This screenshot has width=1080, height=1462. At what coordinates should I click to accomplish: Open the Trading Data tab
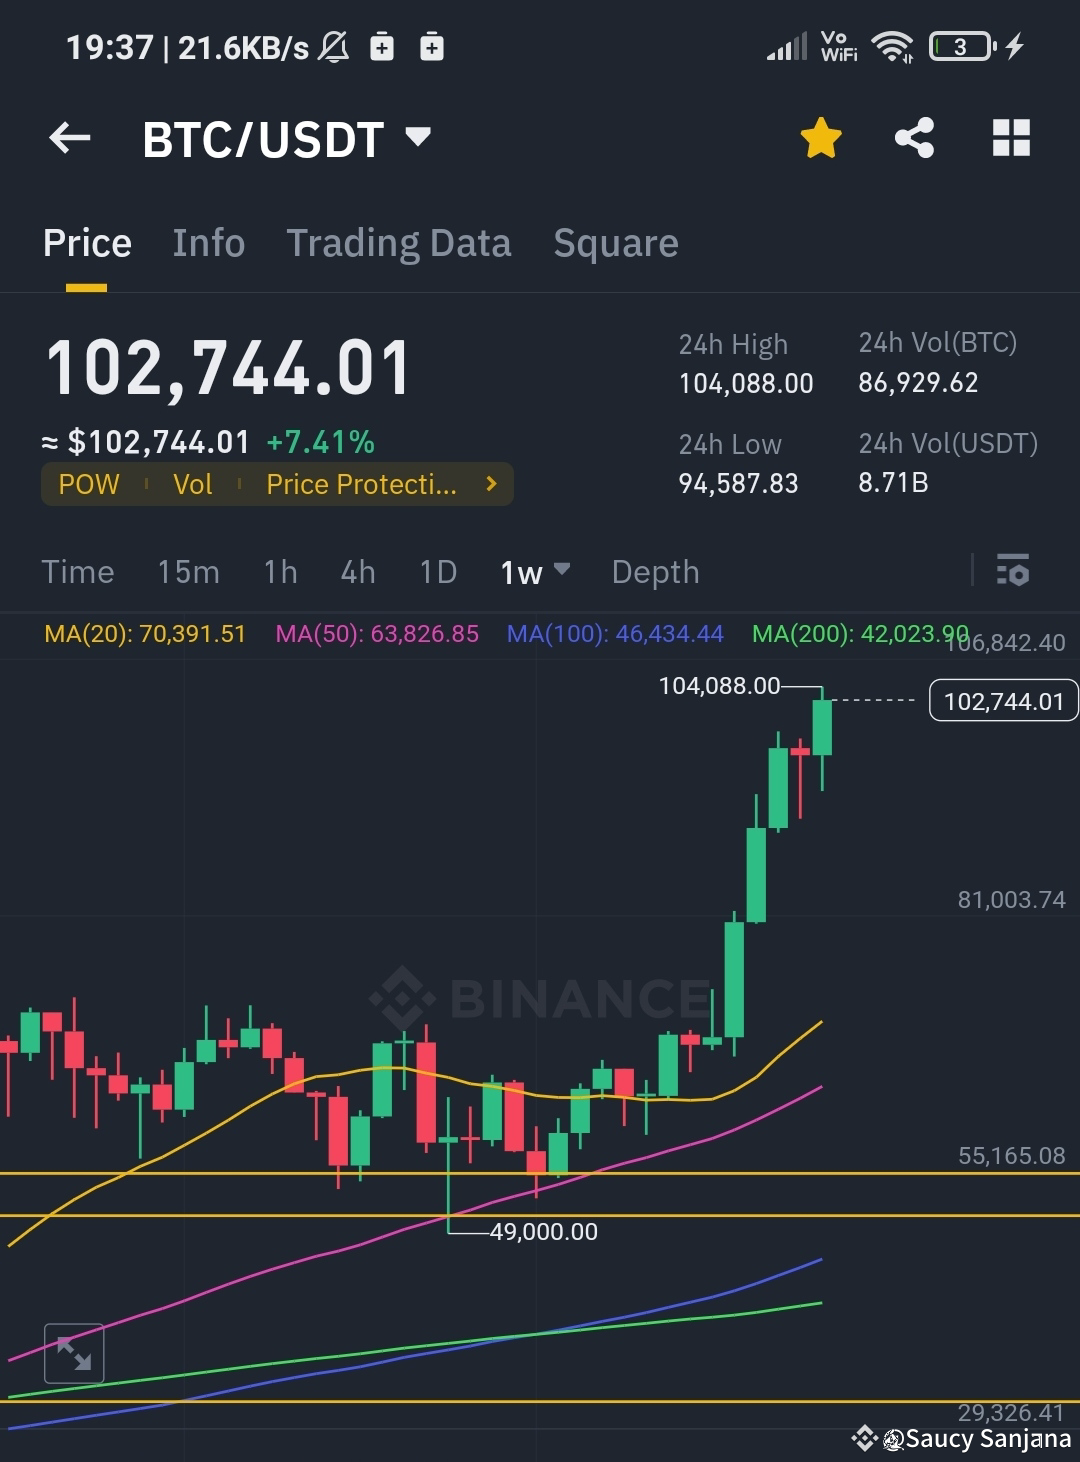(398, 243)
